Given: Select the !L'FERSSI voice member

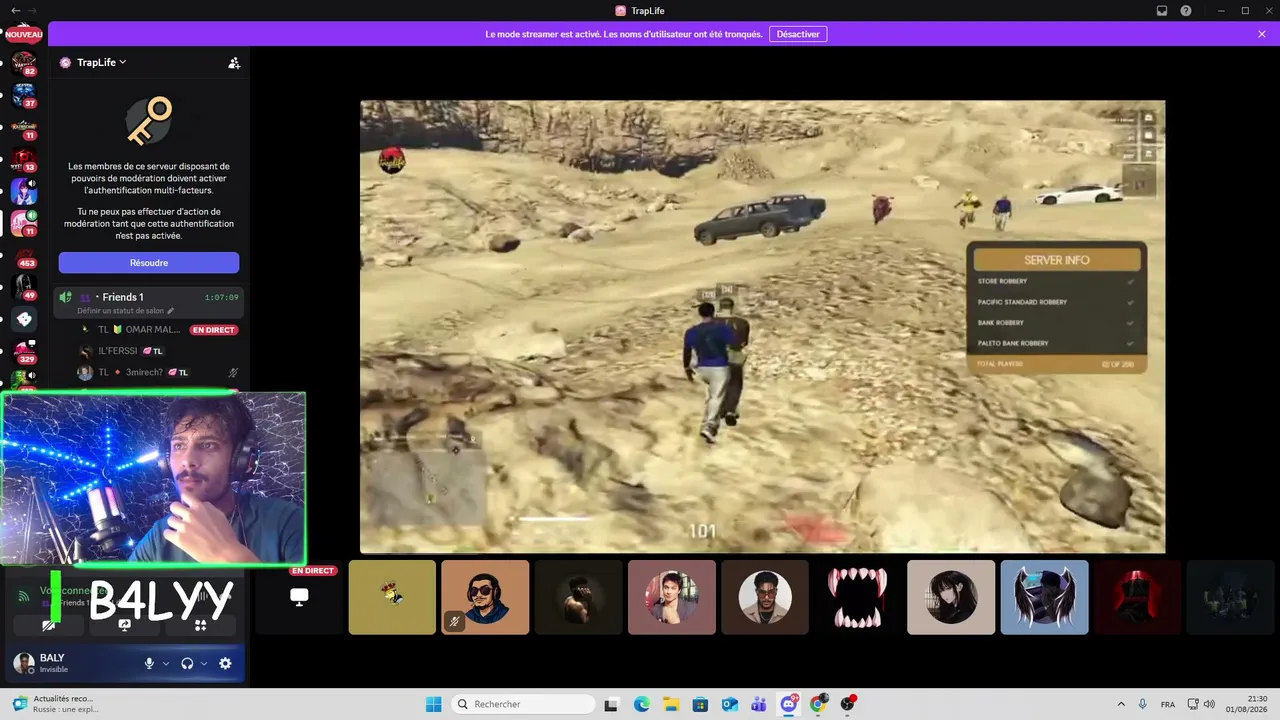Looking at the screenshot, I should [x=120, y=351].
